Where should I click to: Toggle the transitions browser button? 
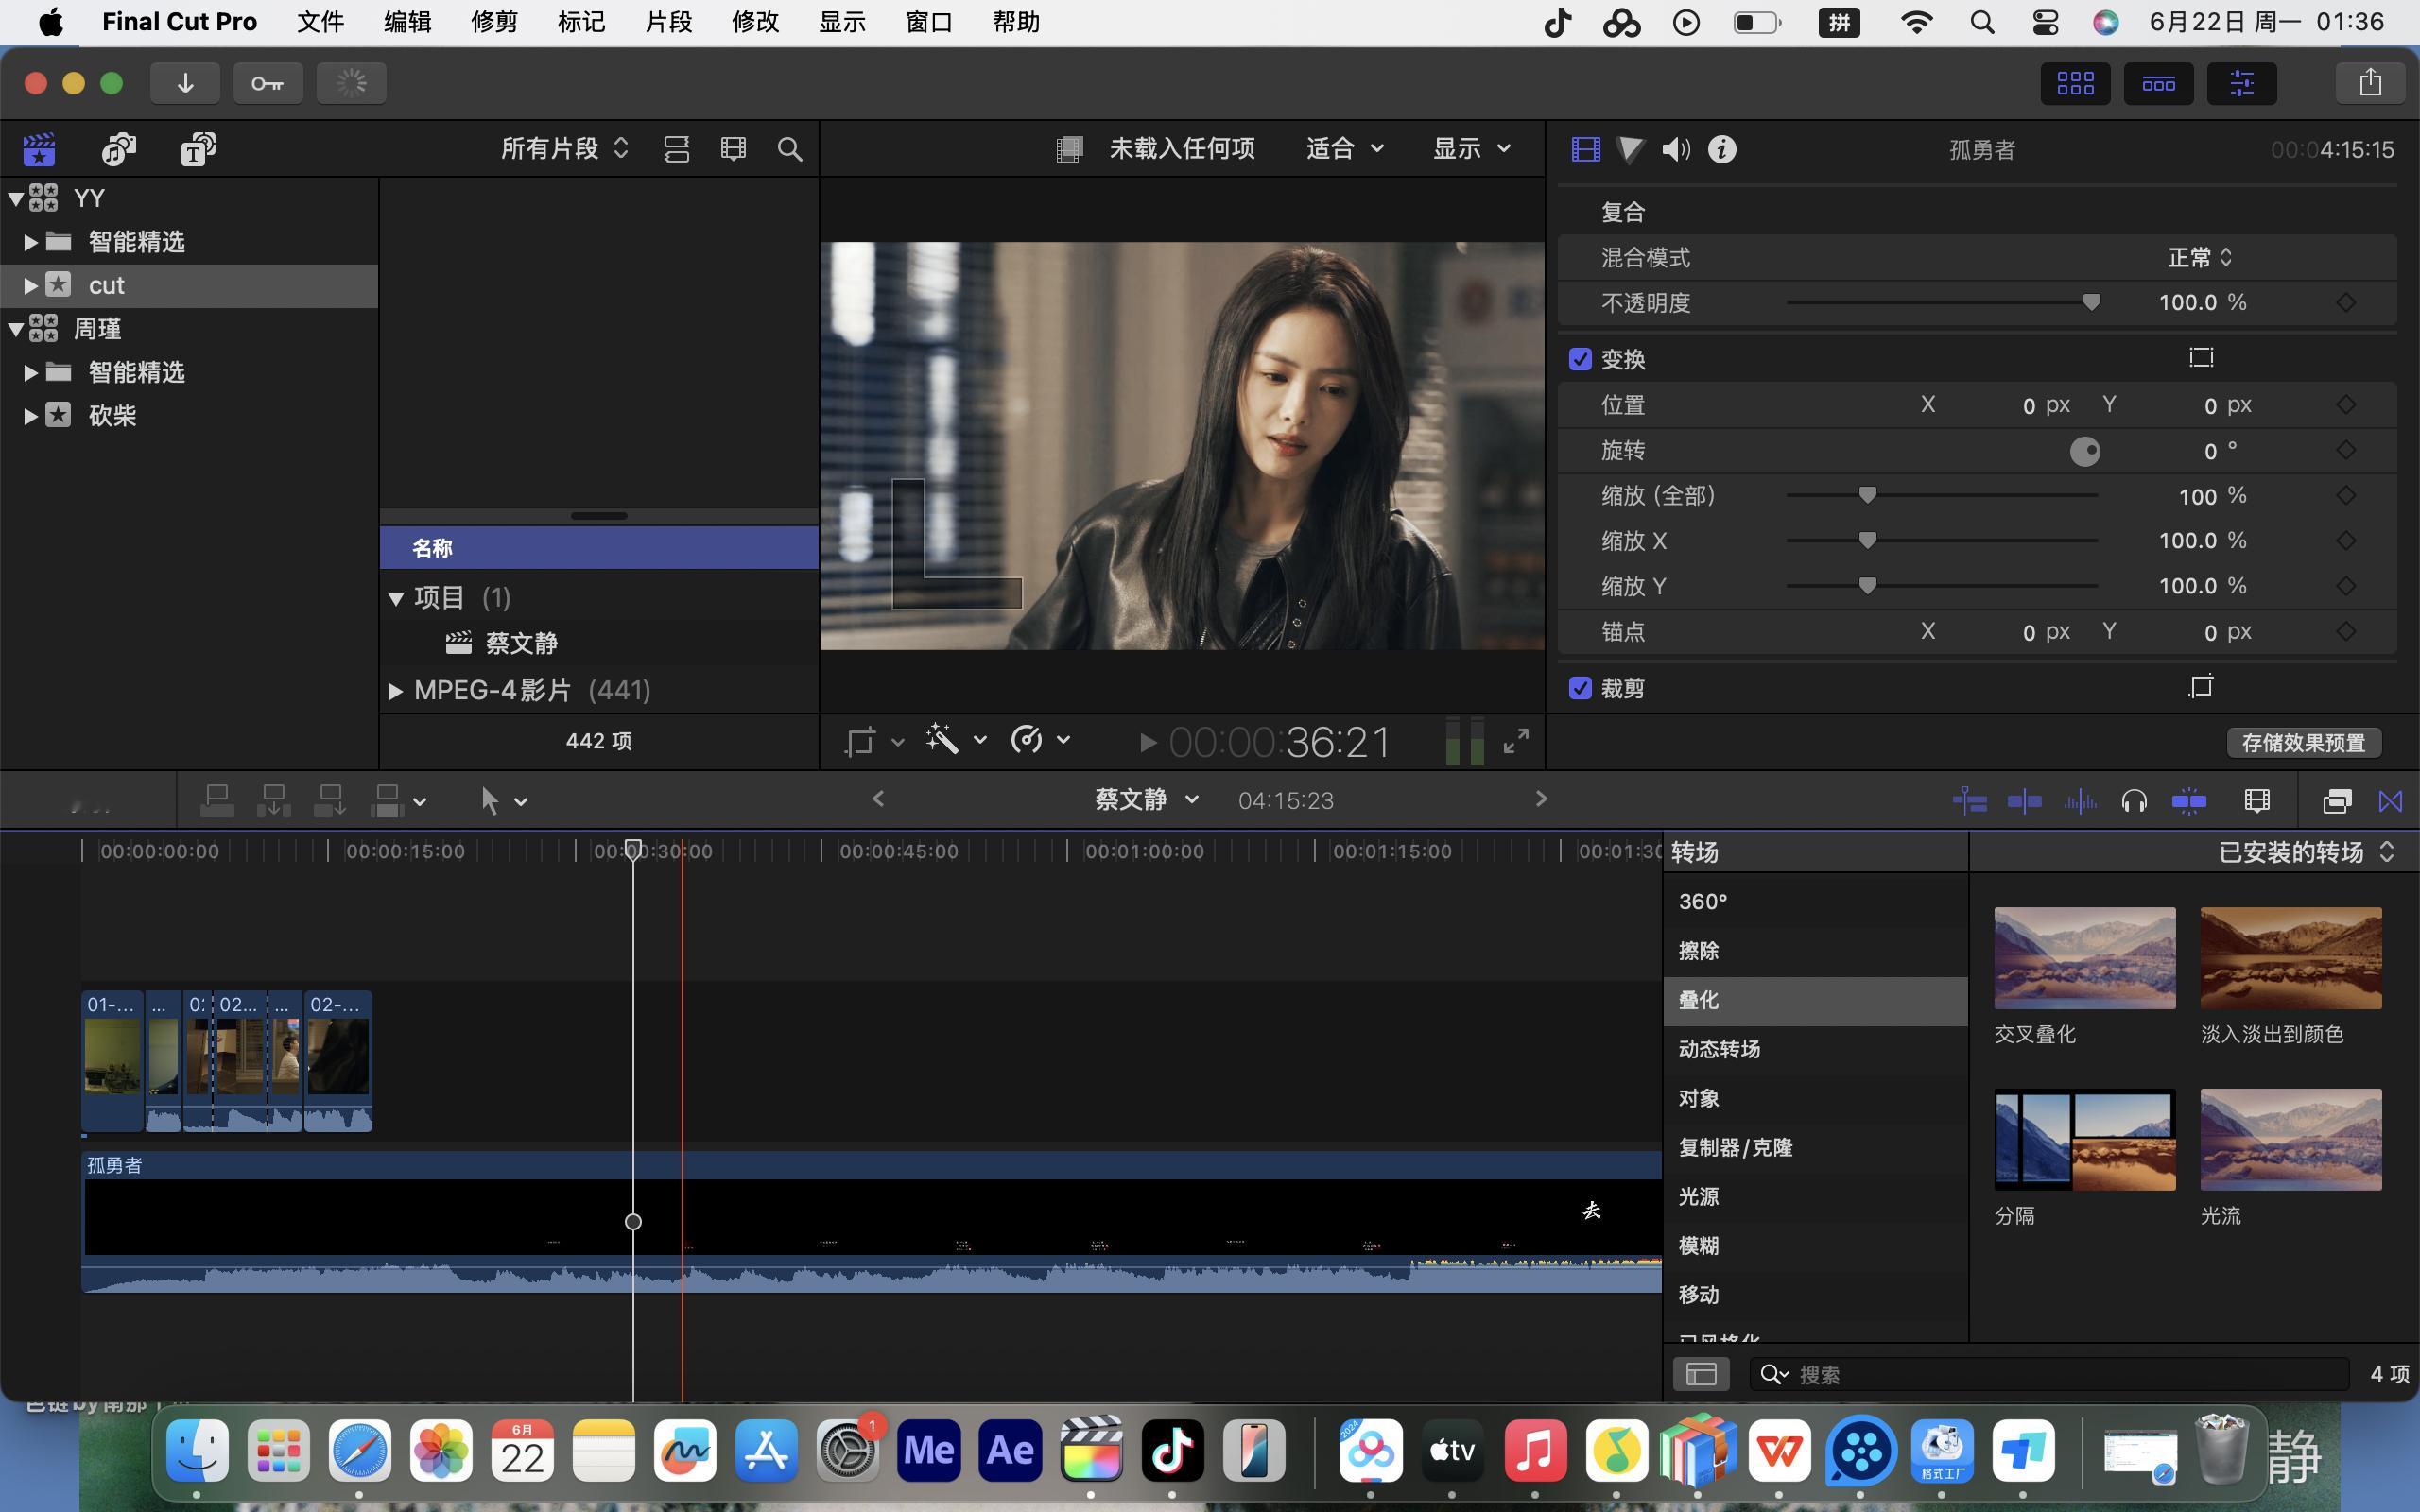tap(2390, 800)
